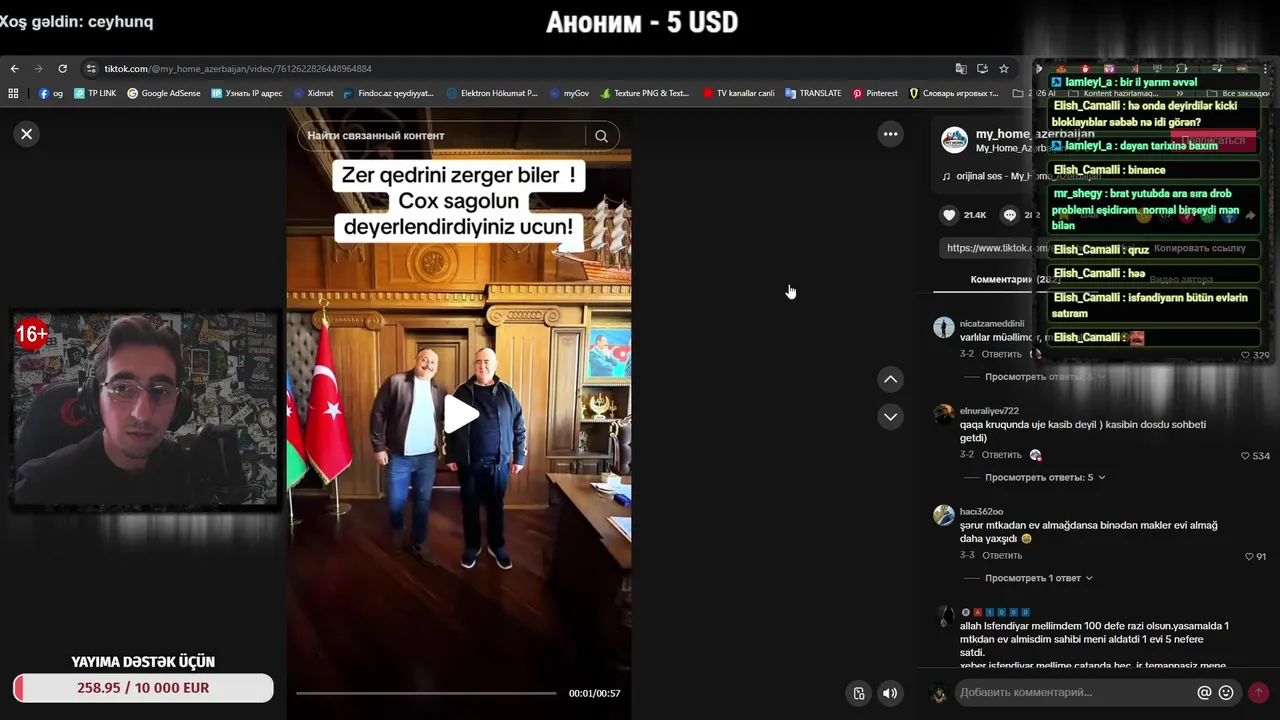
Task: Open the TP LINK bookmark
Action: (x=95, y=93)
